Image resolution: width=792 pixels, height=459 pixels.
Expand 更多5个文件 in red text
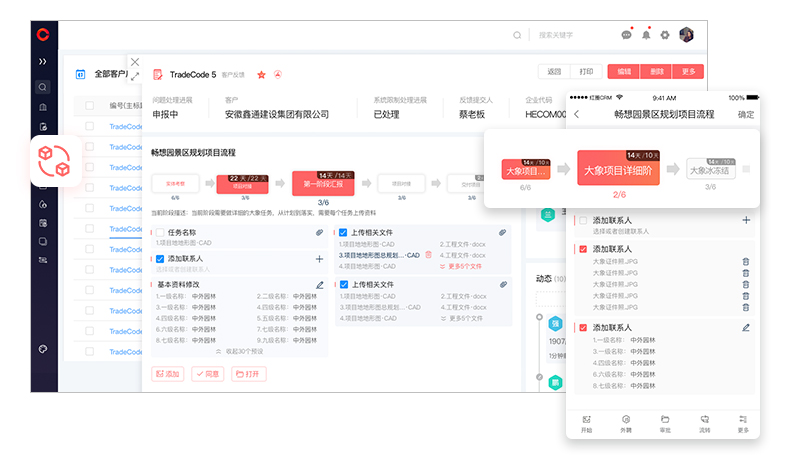pyautogui.click(x=464, y=266)
